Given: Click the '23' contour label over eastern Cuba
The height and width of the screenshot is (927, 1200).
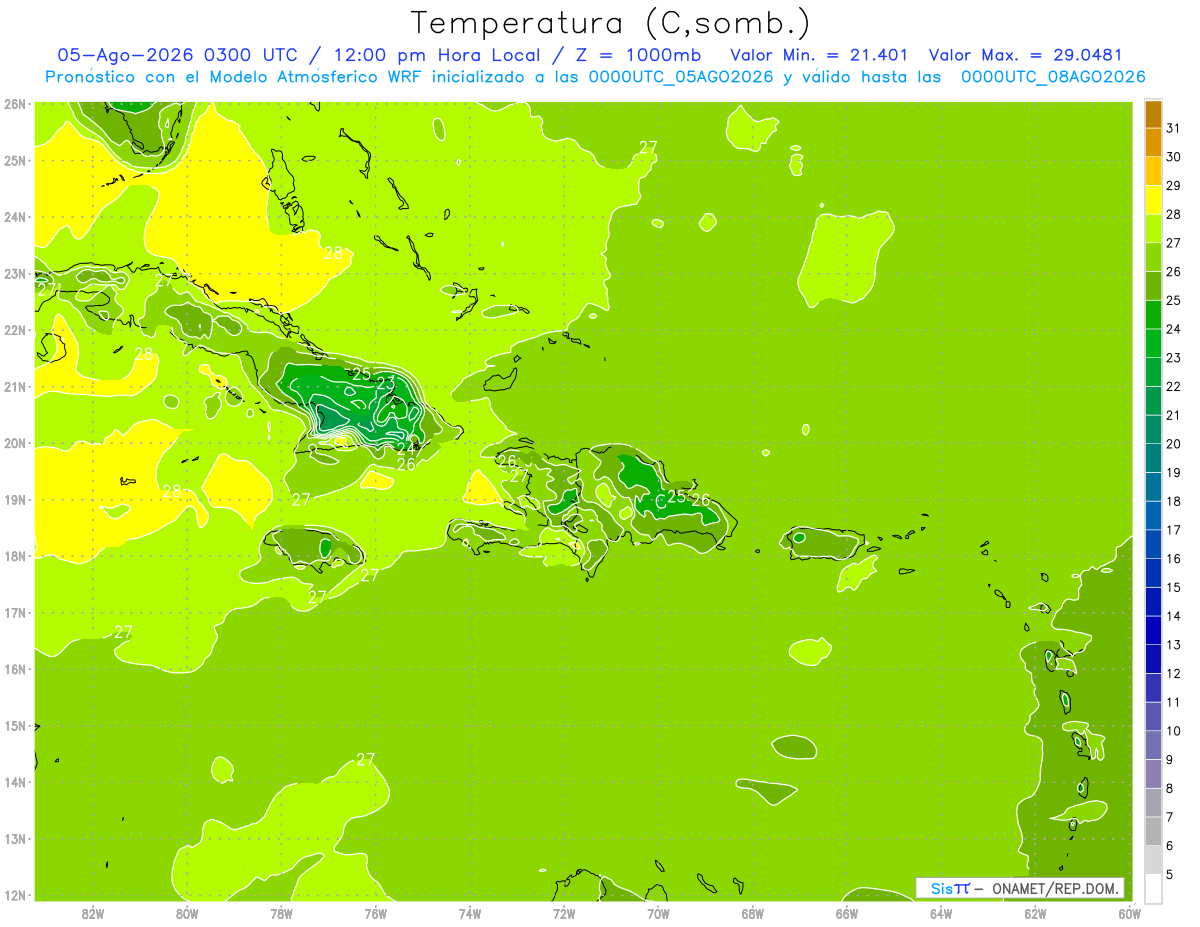Looking at the screenshot, I should pyautogui.click(x=385, y=383).
